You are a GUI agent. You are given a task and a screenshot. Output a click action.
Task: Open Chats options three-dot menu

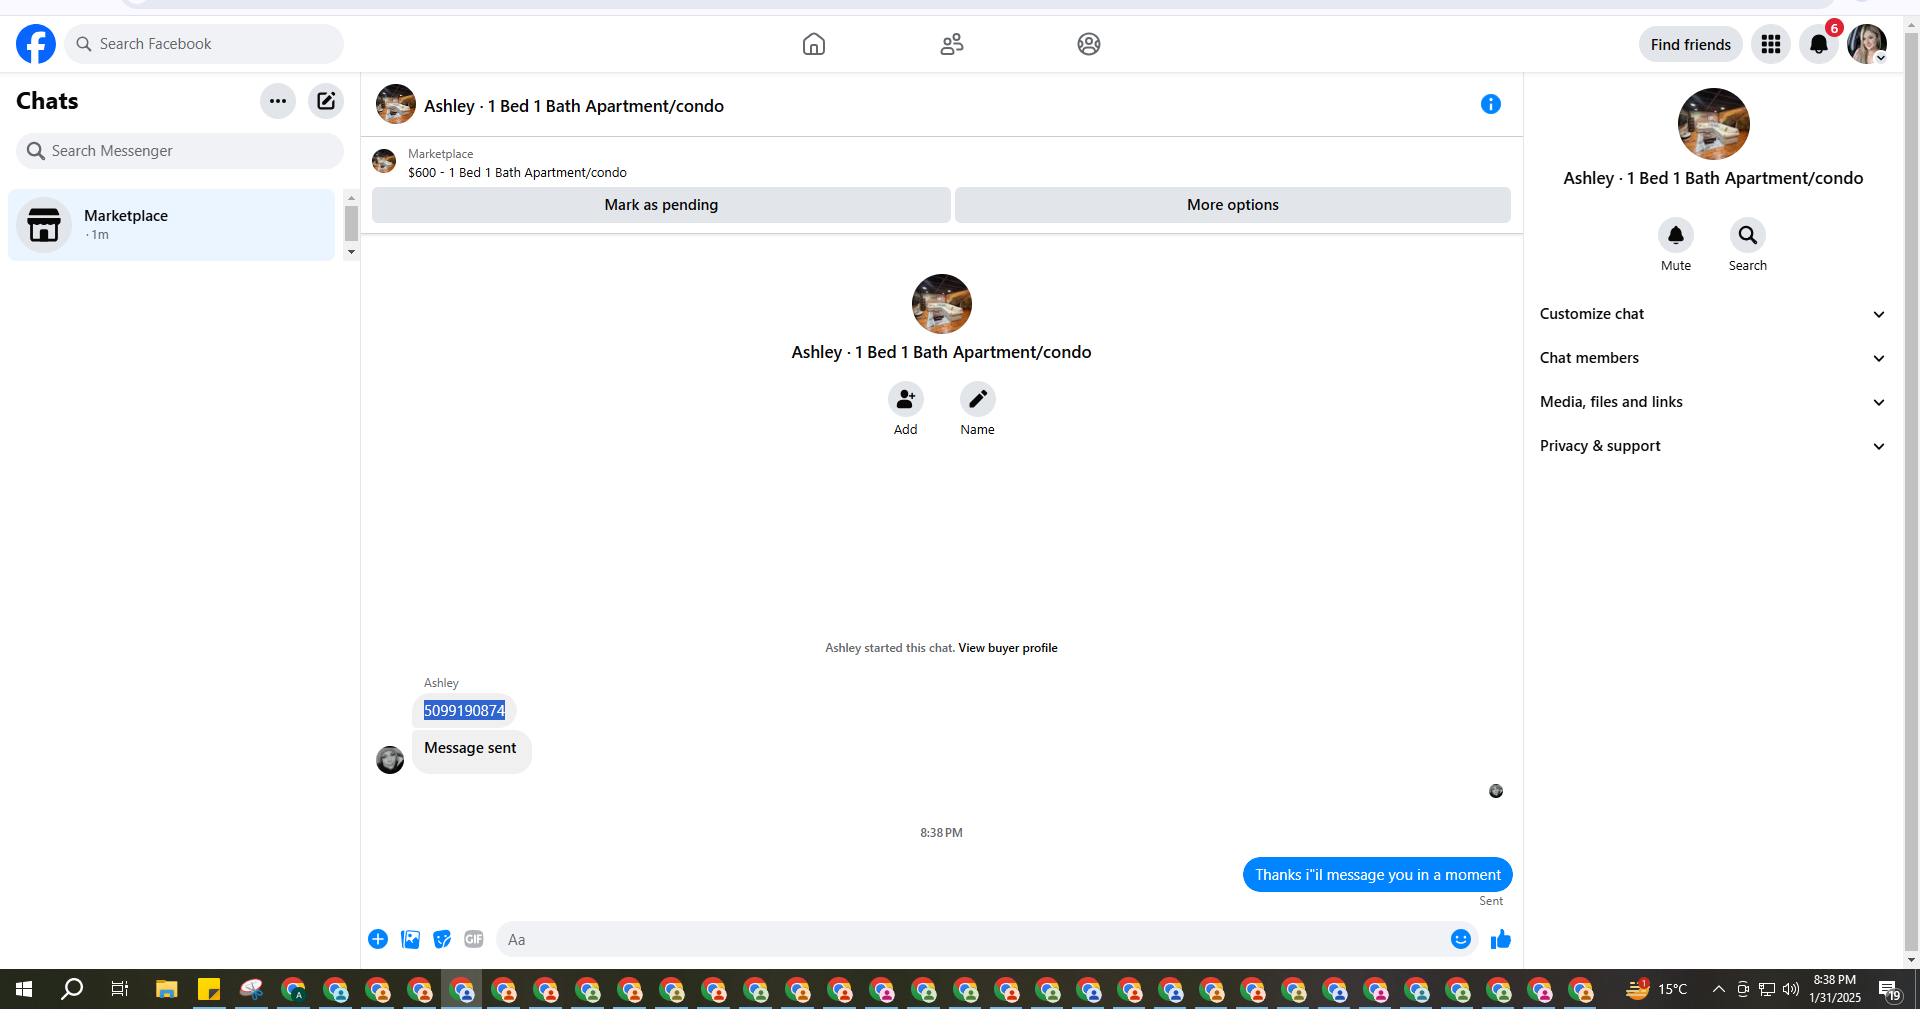coord(278,101)
